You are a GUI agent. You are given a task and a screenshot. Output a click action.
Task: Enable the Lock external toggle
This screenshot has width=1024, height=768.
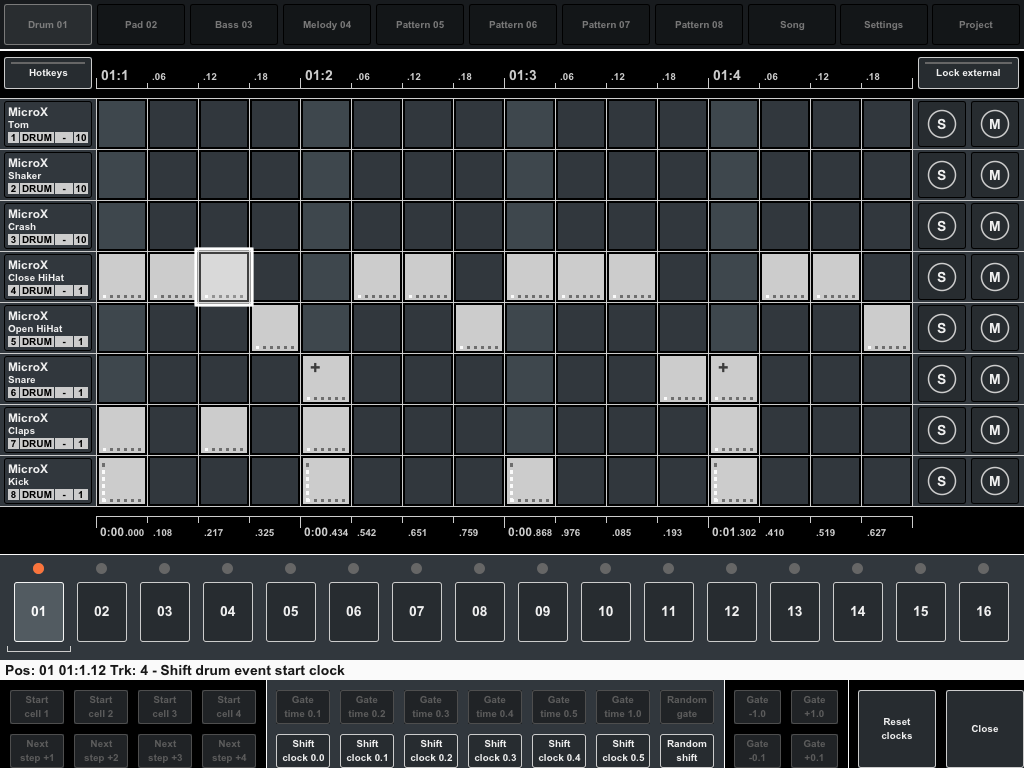tap(967, 72)
